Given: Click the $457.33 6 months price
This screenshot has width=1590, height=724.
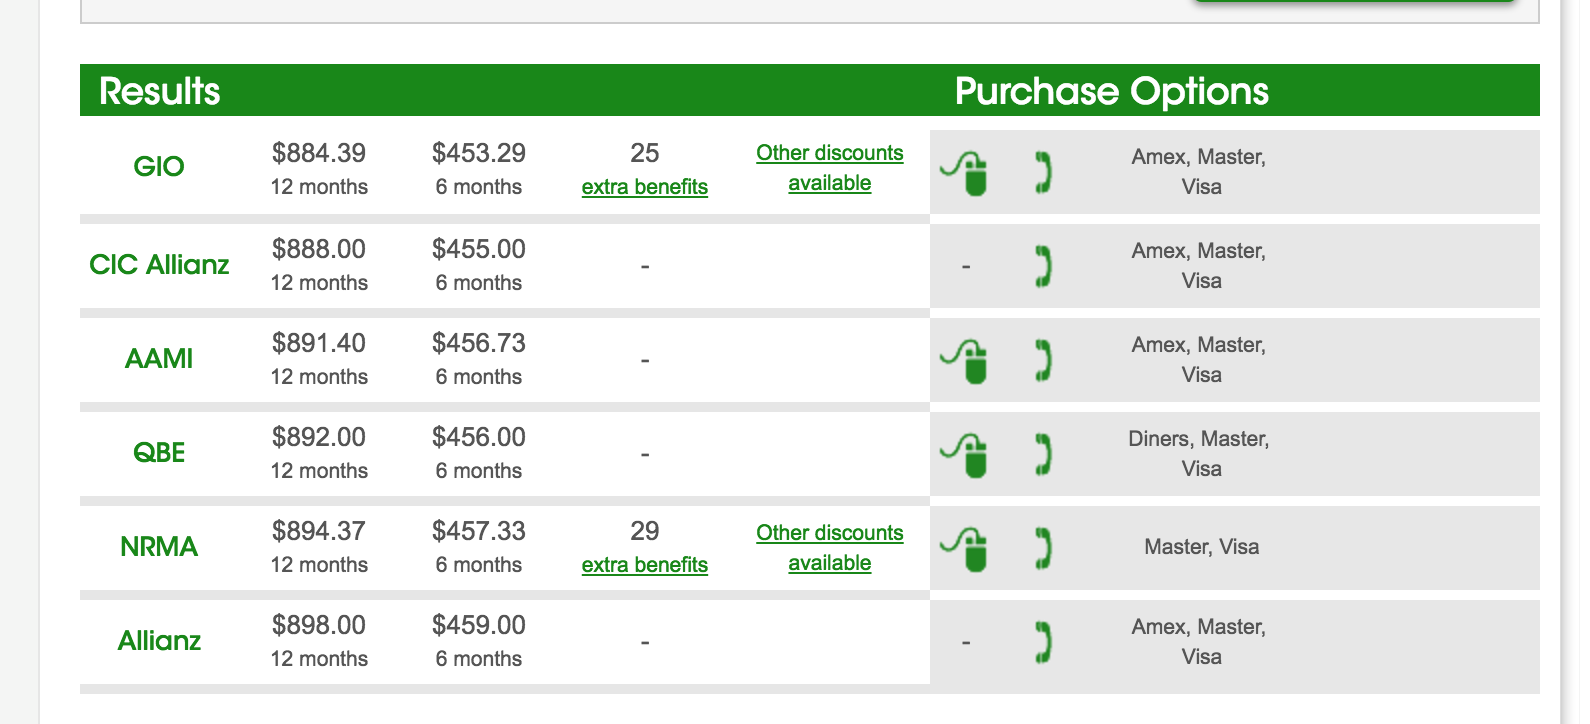Looking at the screenshot, I should [x=479, y=531].
